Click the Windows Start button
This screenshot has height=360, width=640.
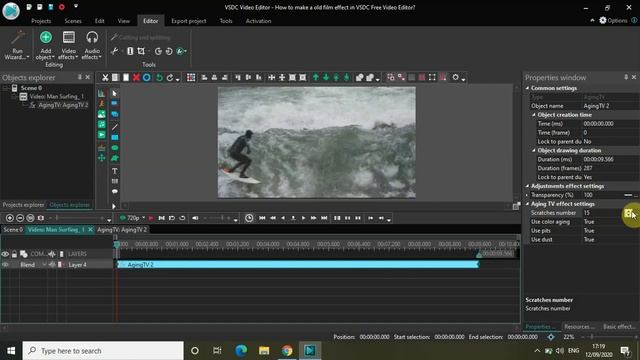pos(11,351)
